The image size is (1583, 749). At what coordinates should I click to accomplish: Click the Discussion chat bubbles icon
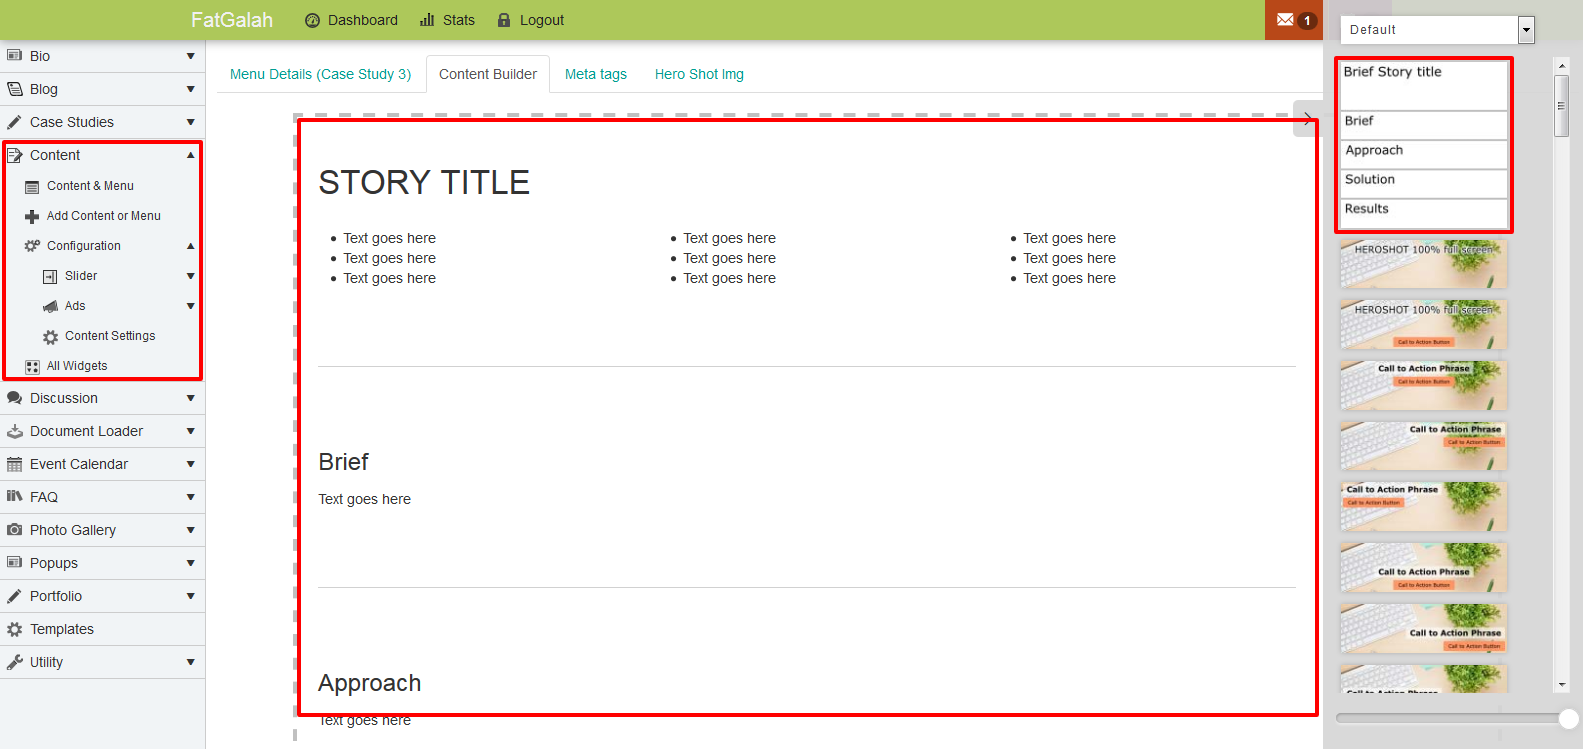coord(14,398)
